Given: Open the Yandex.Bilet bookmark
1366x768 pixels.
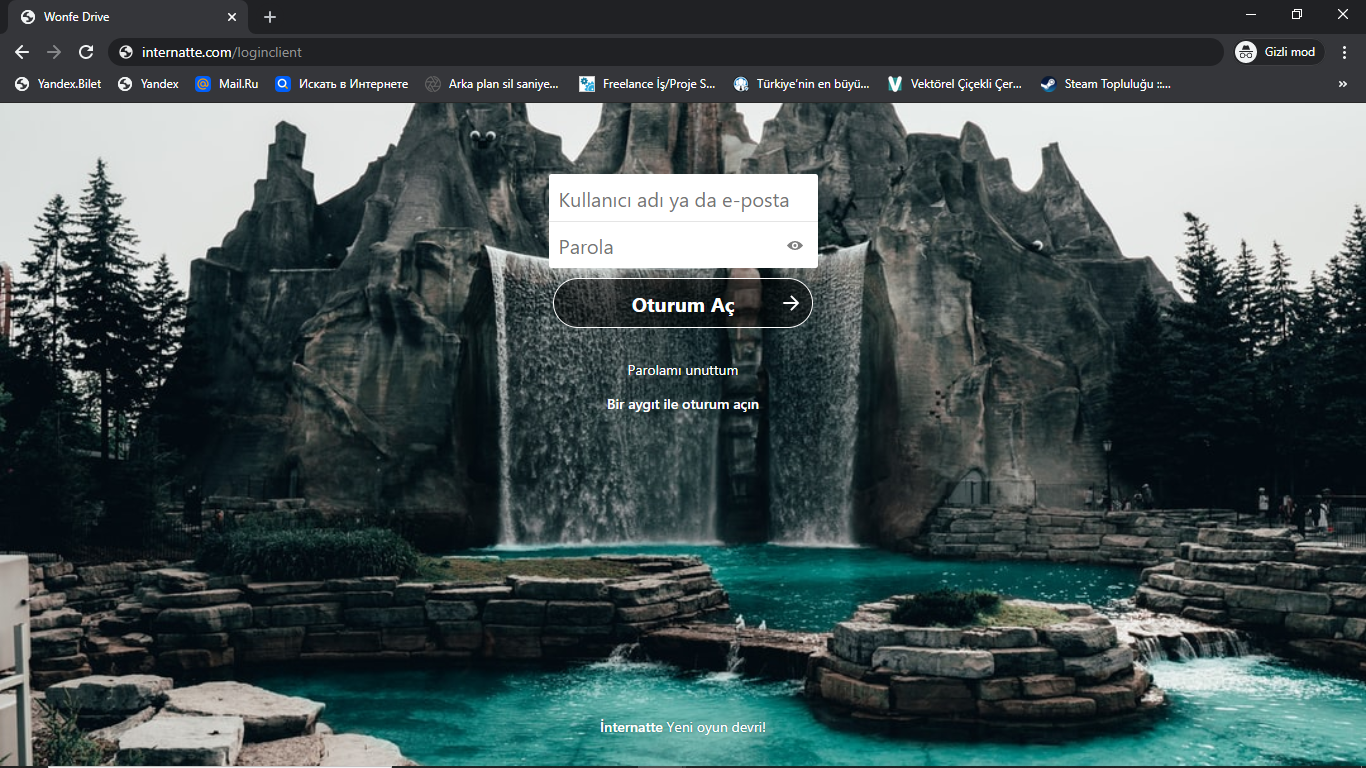Looking at the screenshot, I should click(x=58, y=84).
